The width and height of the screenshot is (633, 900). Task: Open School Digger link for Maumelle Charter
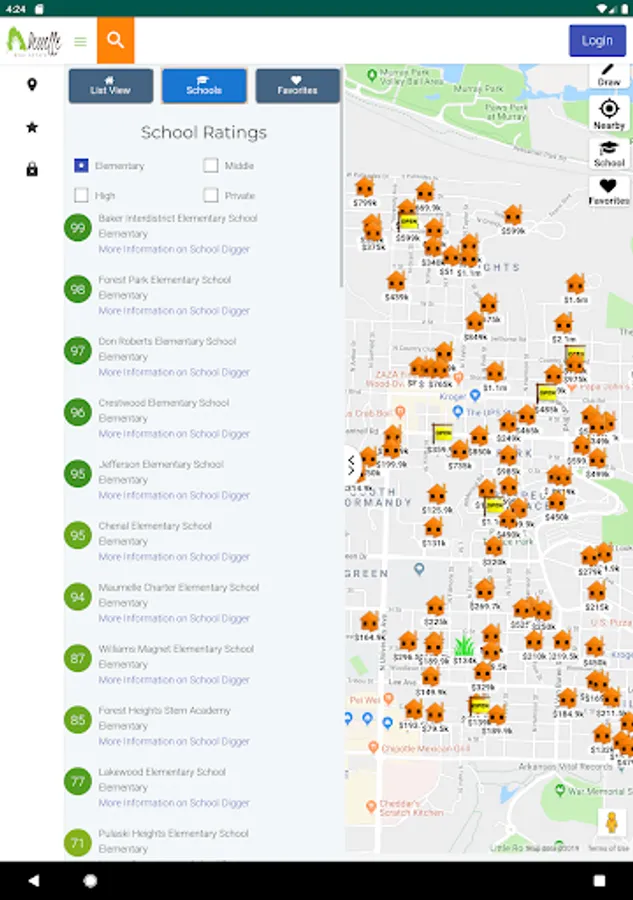pos(174,618)
